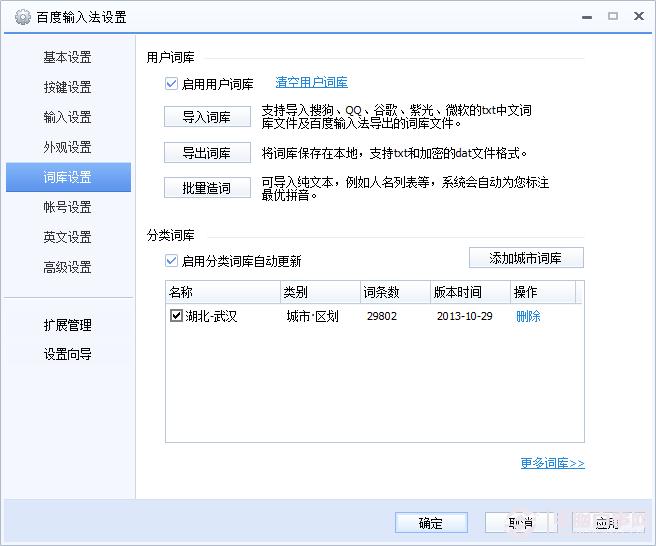The image size is (656, 546).
Task: Sort by 名称 column header
Action: pos(223,292)
